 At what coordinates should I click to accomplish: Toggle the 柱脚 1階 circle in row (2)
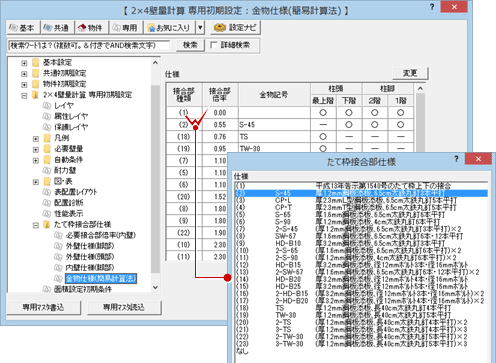click(401, 125)
